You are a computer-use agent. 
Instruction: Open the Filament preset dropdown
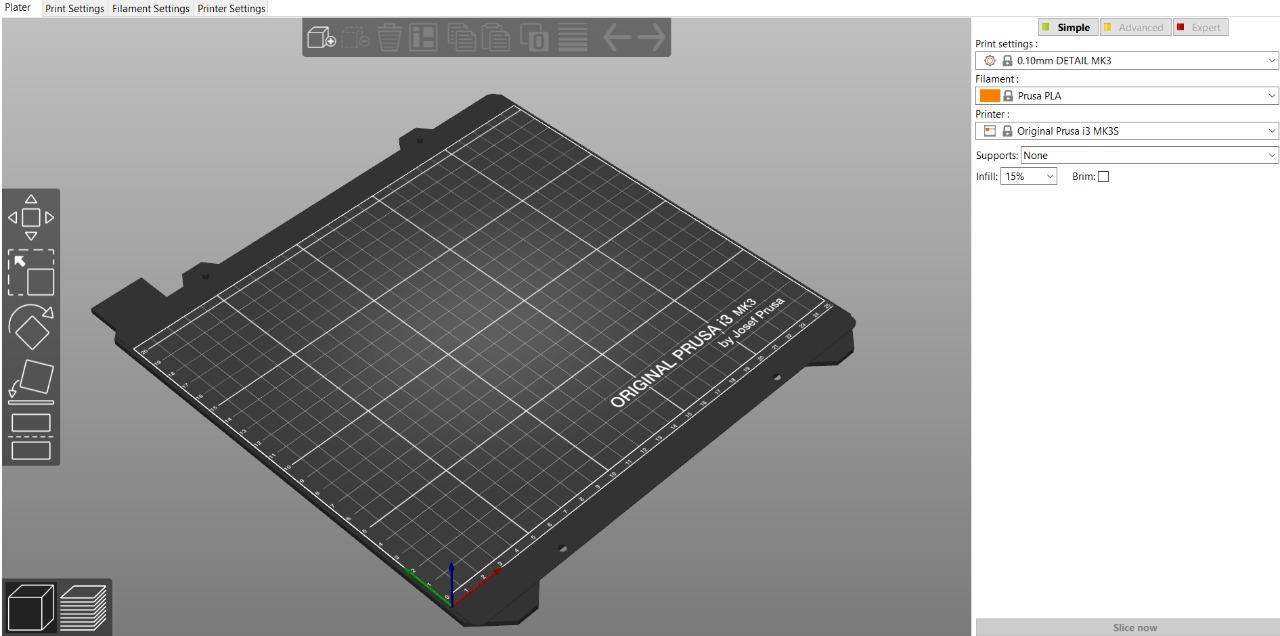click(x=1127, y=96)
